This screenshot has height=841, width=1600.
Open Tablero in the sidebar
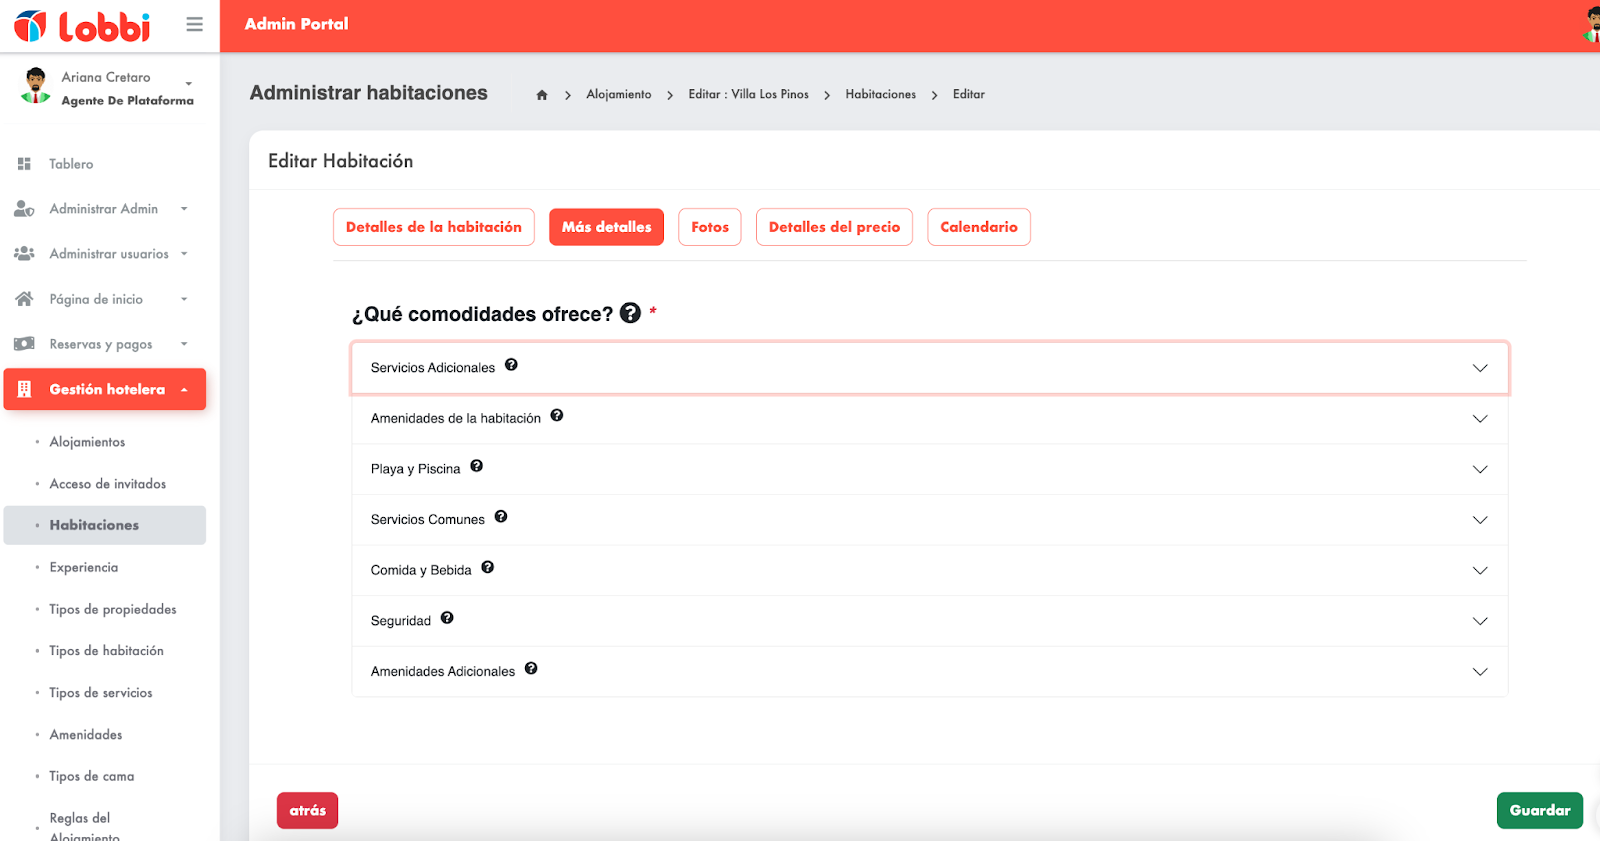pyautogui.click(x=71, y=164)
